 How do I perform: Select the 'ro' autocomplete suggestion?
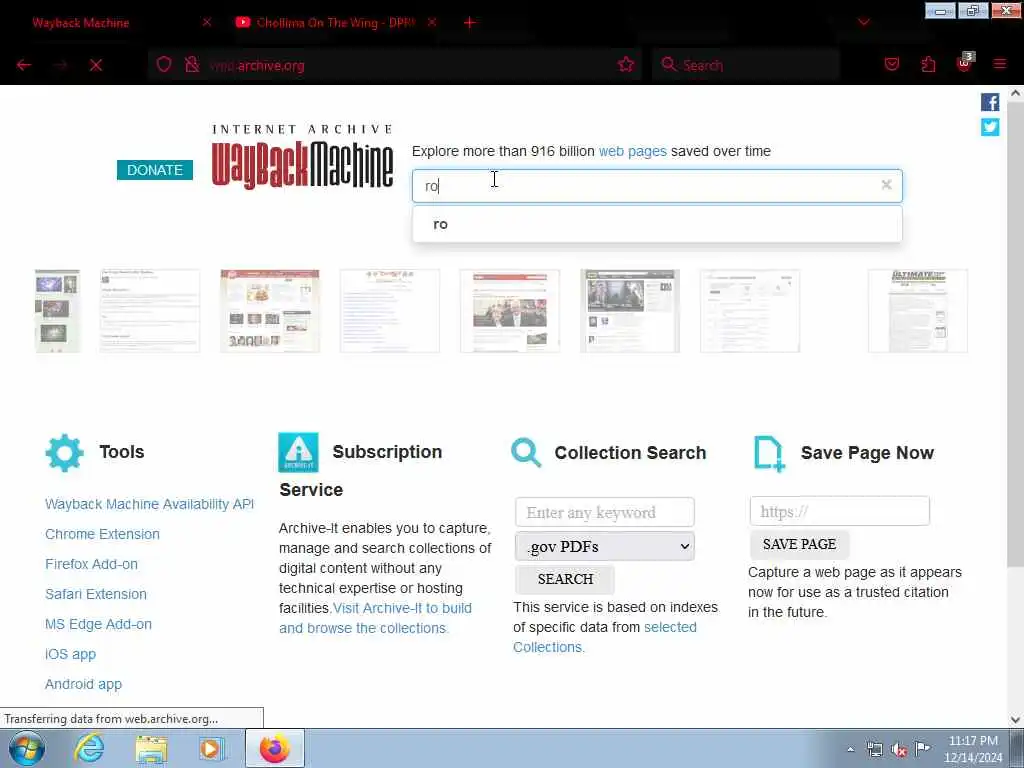tap(657, 224)
